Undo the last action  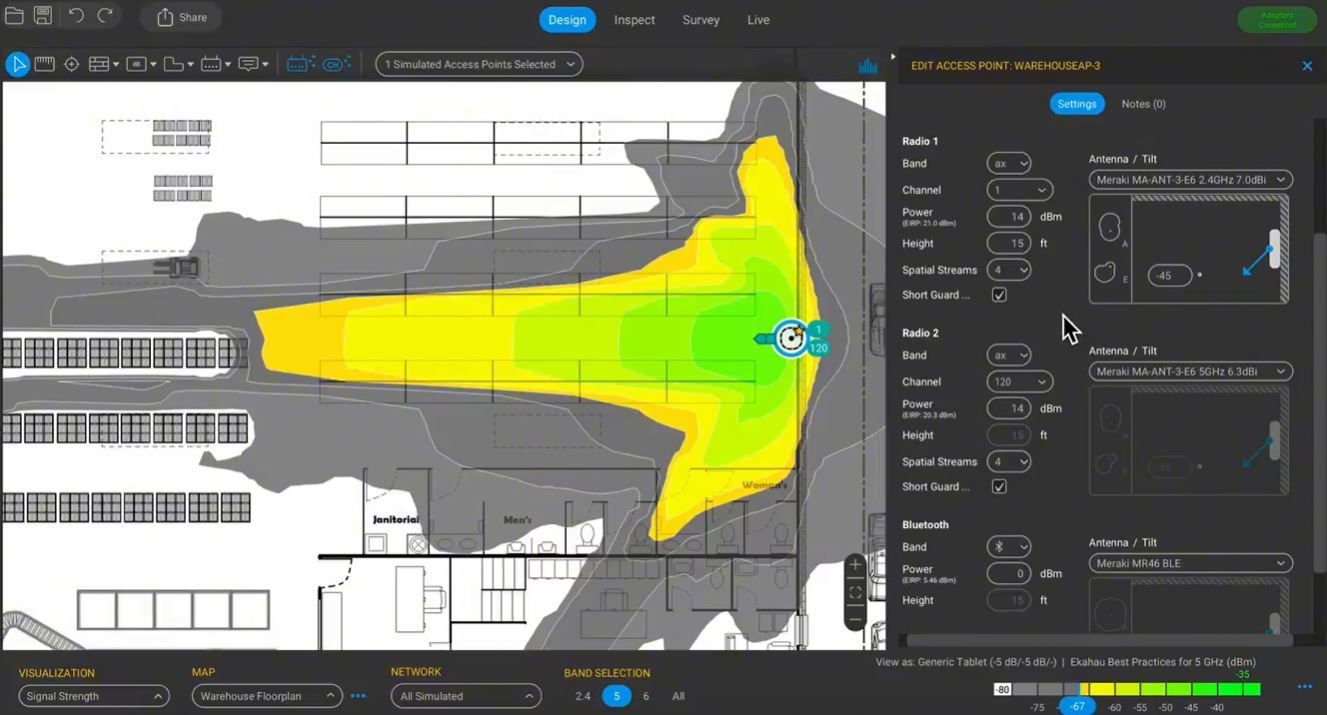(x=76, y=16)
